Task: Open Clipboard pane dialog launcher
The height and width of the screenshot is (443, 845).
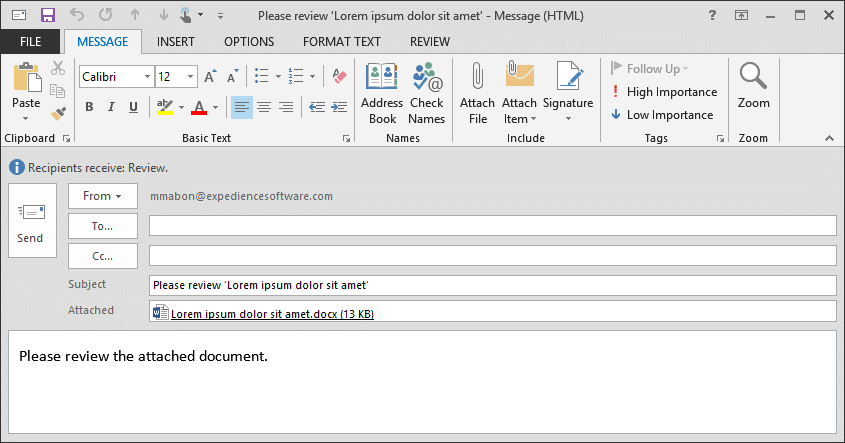Action: click(66, 139)
